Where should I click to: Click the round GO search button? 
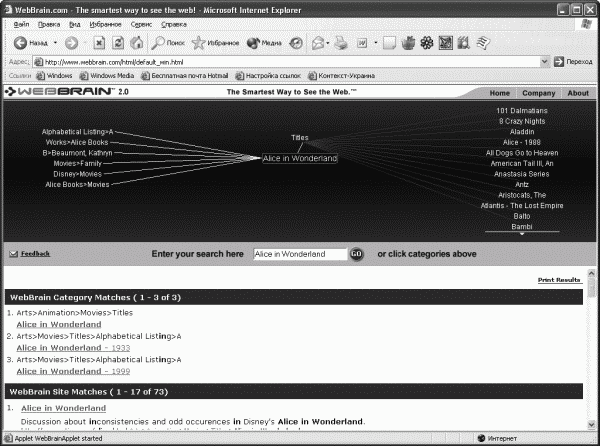point(356,254)
